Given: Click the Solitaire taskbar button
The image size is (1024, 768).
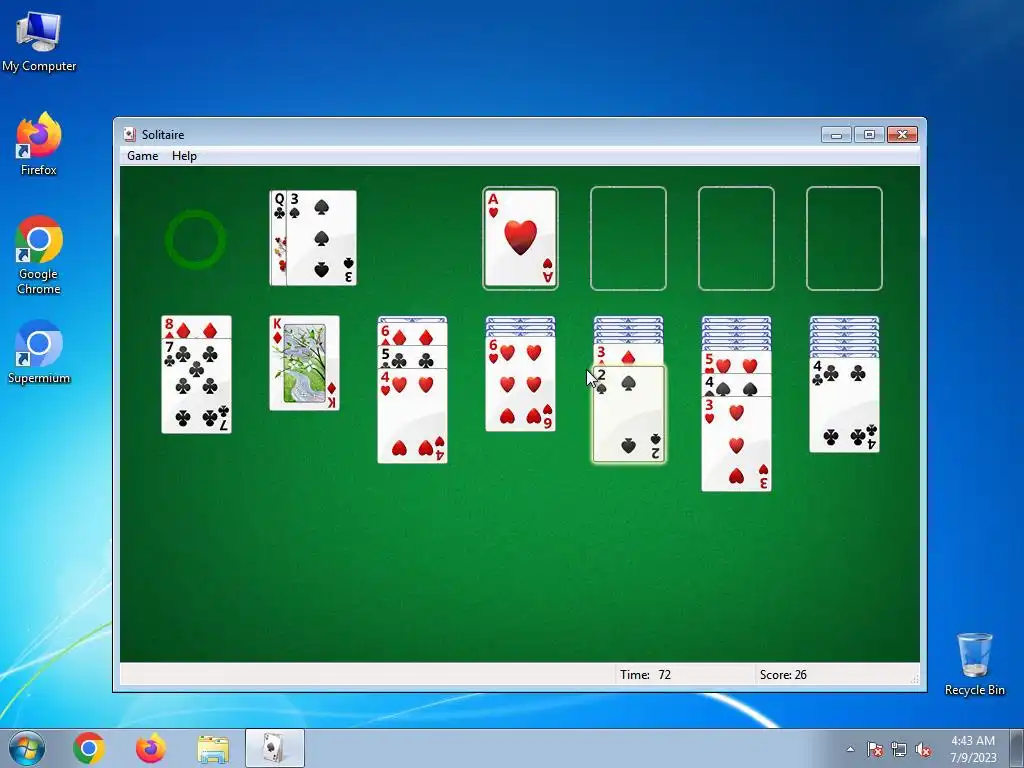Looking at the screenshot, I should click(x=275, y=748).
